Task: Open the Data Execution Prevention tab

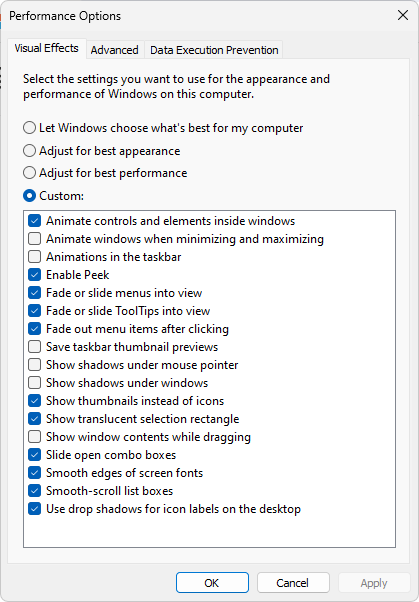Action: (214, 50)
